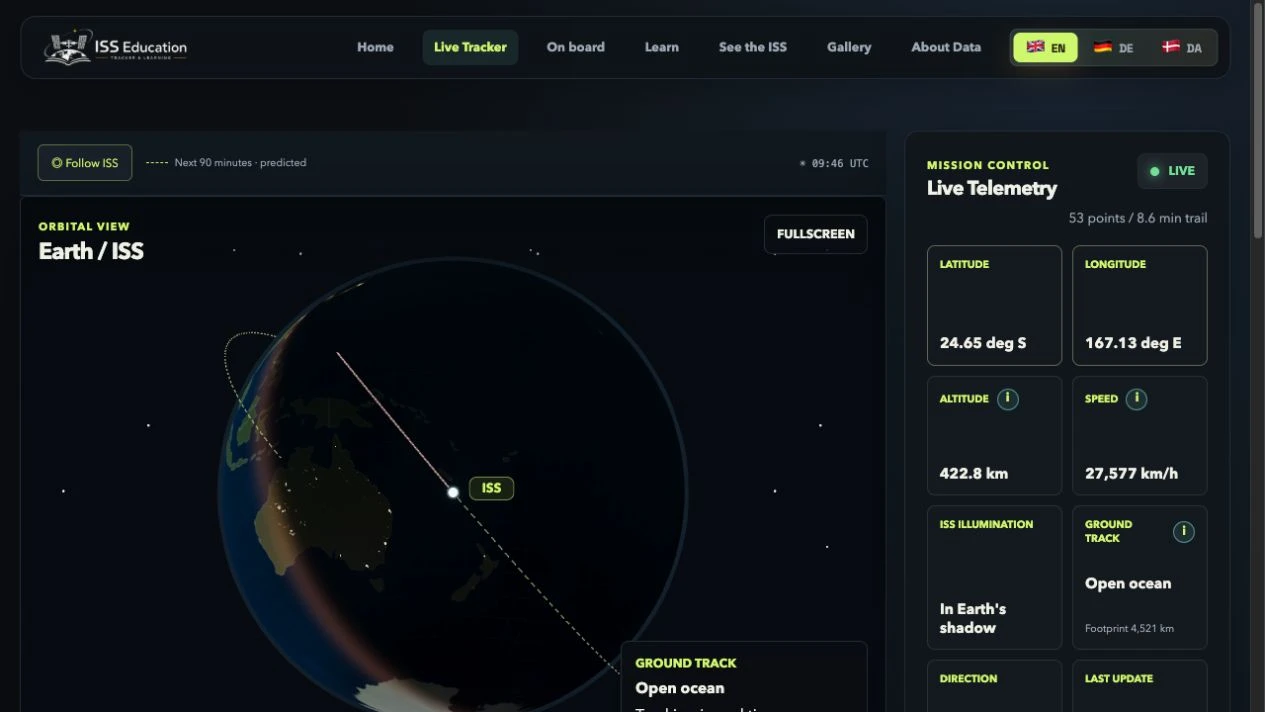Click the ISS marker label on globe

click(491, 488)
